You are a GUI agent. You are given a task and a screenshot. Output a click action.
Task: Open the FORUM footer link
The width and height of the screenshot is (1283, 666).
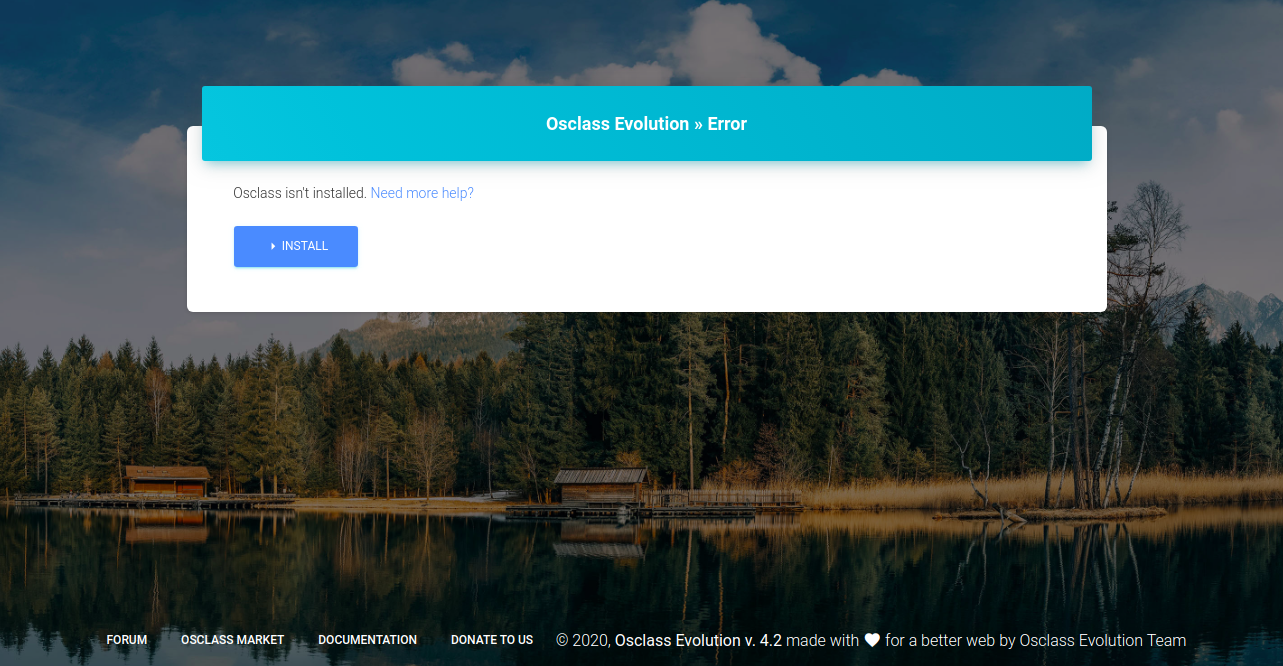click(x=127, y=640)
